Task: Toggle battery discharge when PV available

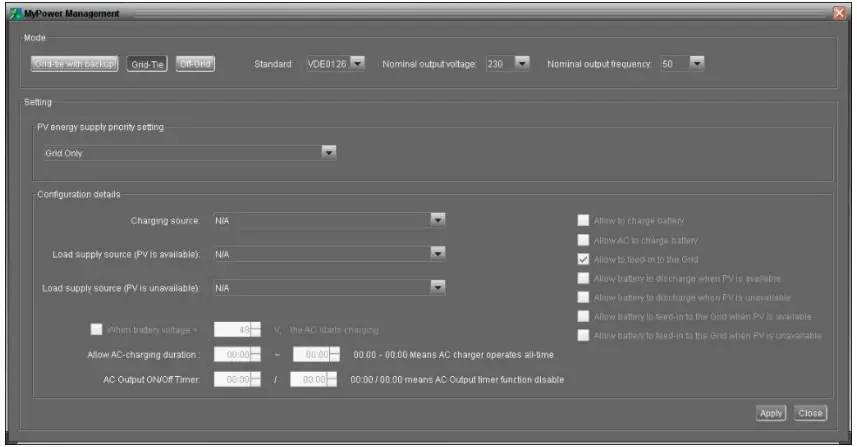Action: [x=583, y=278]
